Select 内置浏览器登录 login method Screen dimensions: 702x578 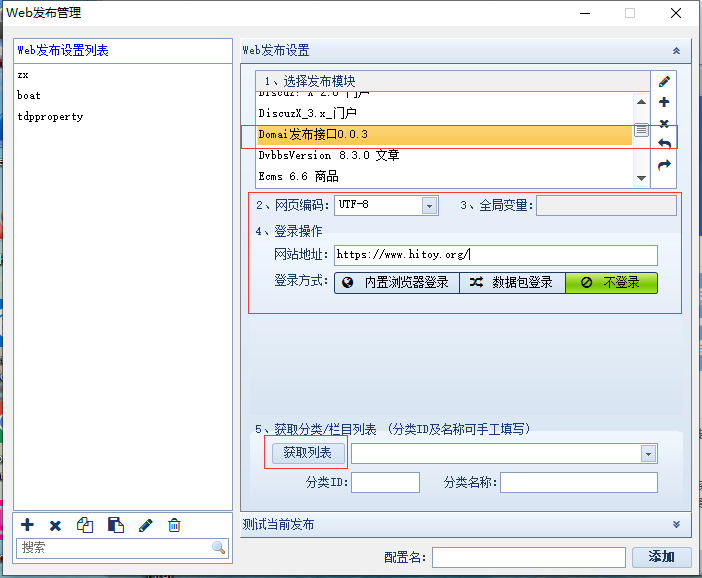[396, 283]
